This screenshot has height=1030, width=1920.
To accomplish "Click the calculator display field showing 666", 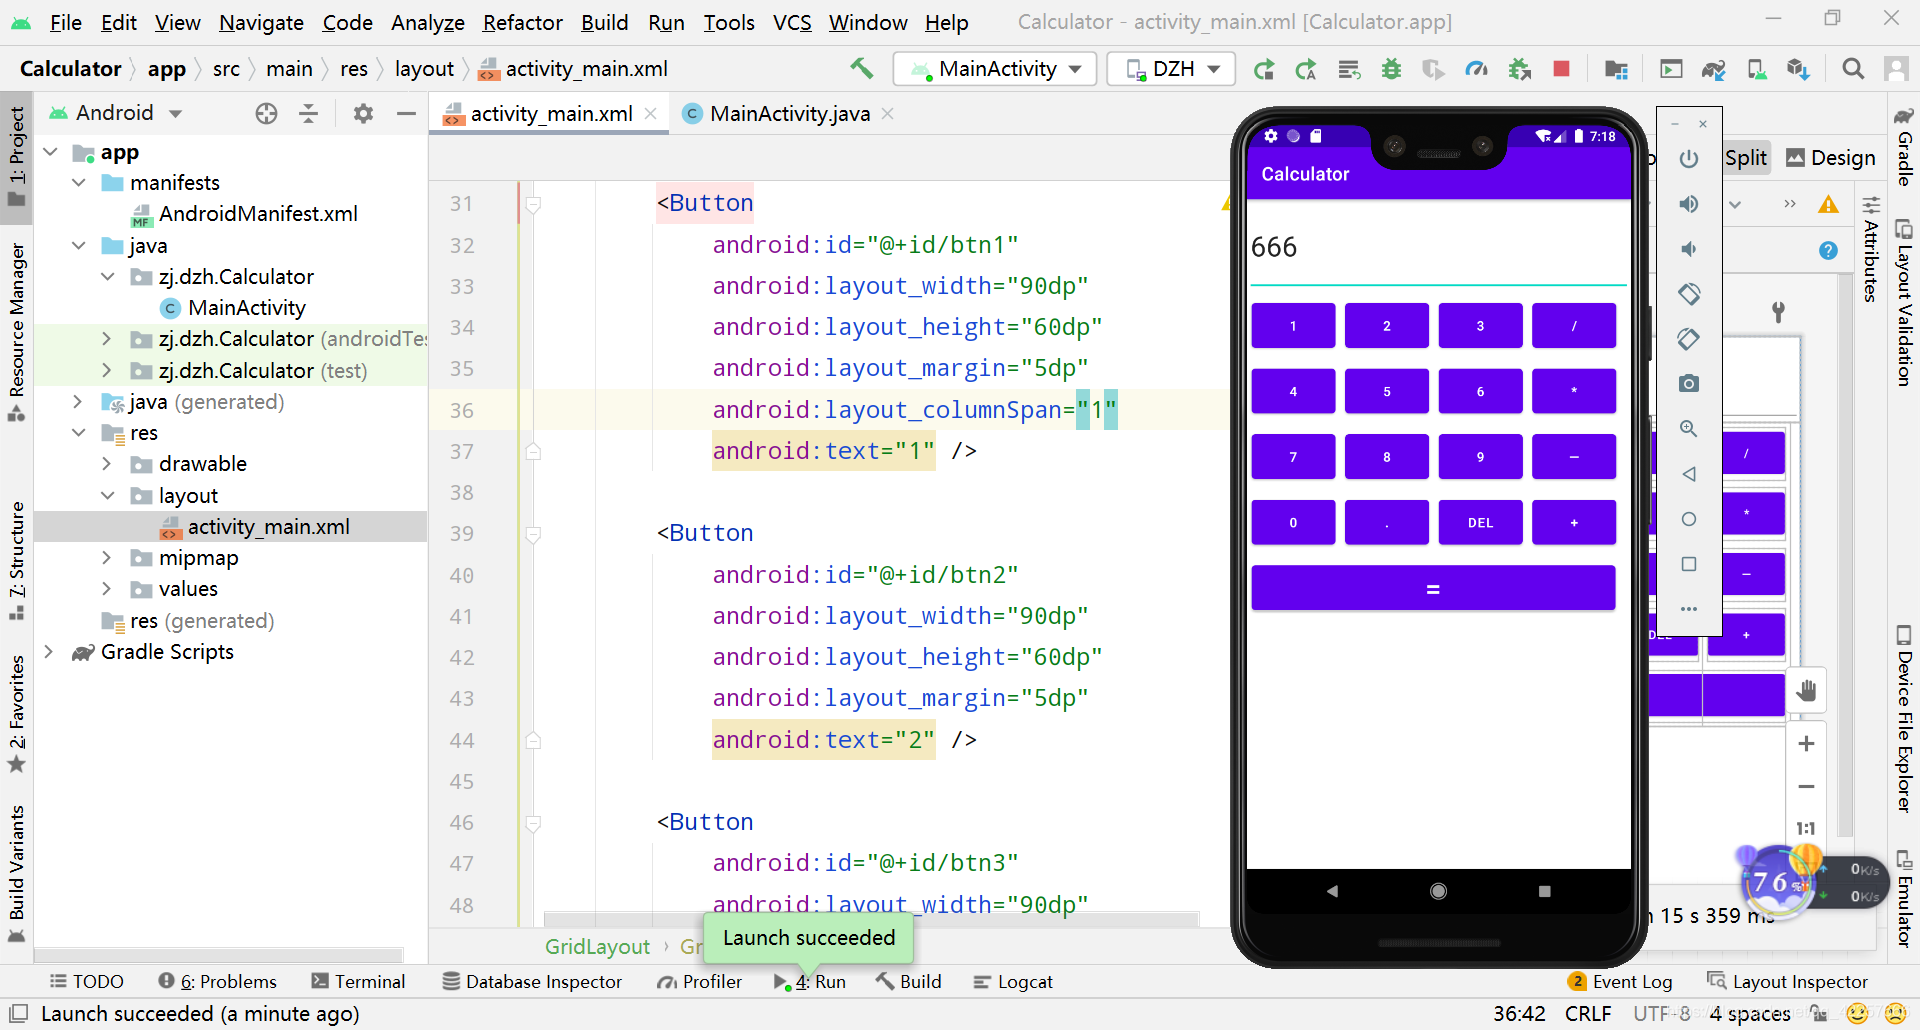I will 1438,250.
